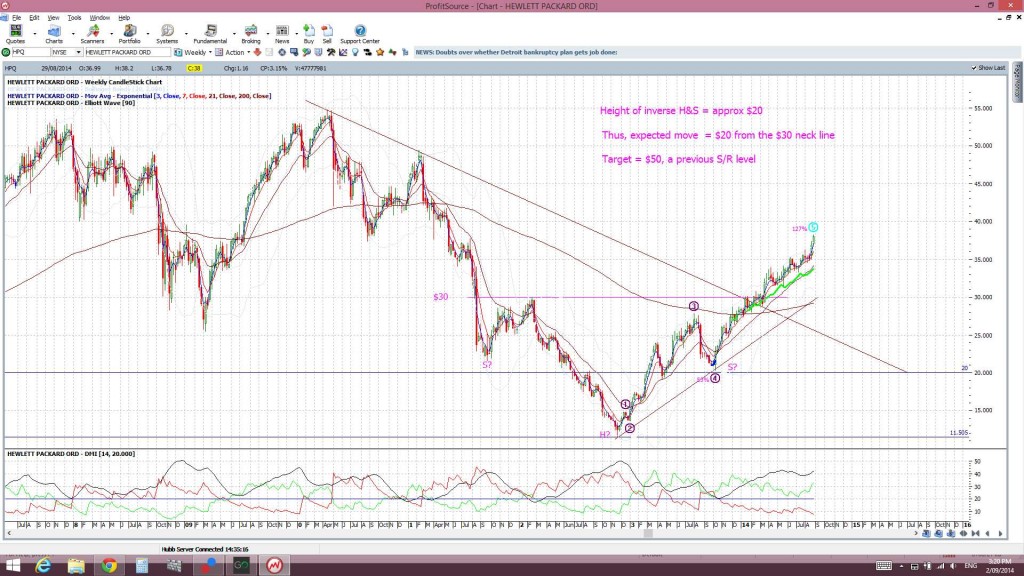Click the green go icon beside HPQ
Viewport: 1024px width, 576px height.
coord(6,52)
